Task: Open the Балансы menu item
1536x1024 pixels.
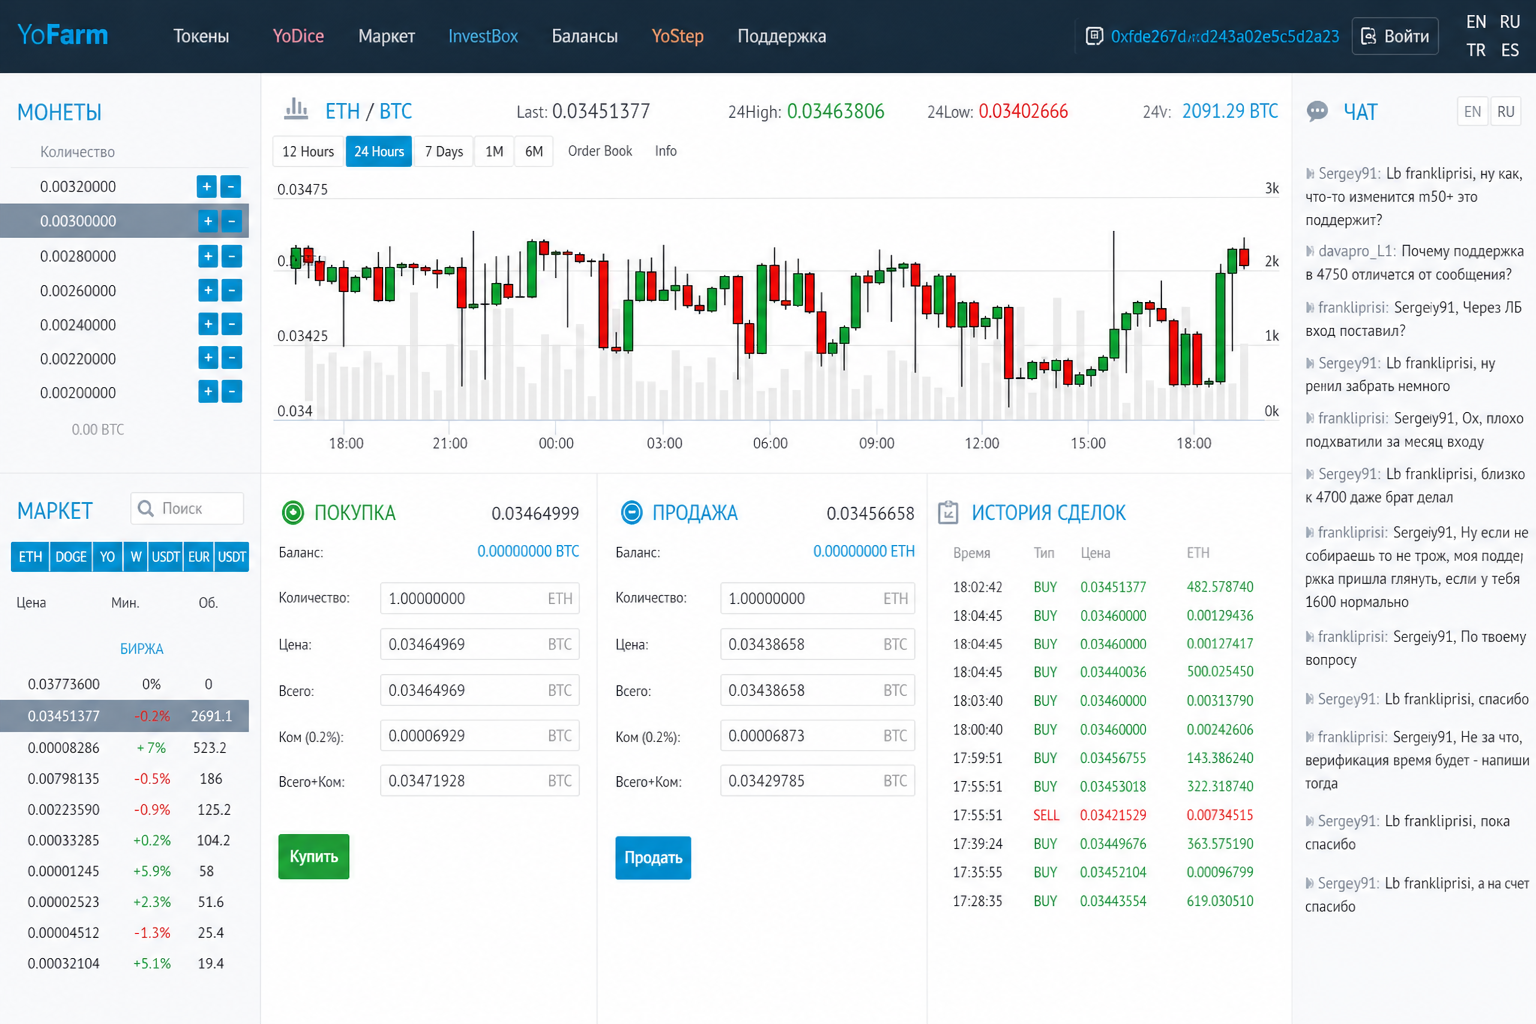Action: 584,36
